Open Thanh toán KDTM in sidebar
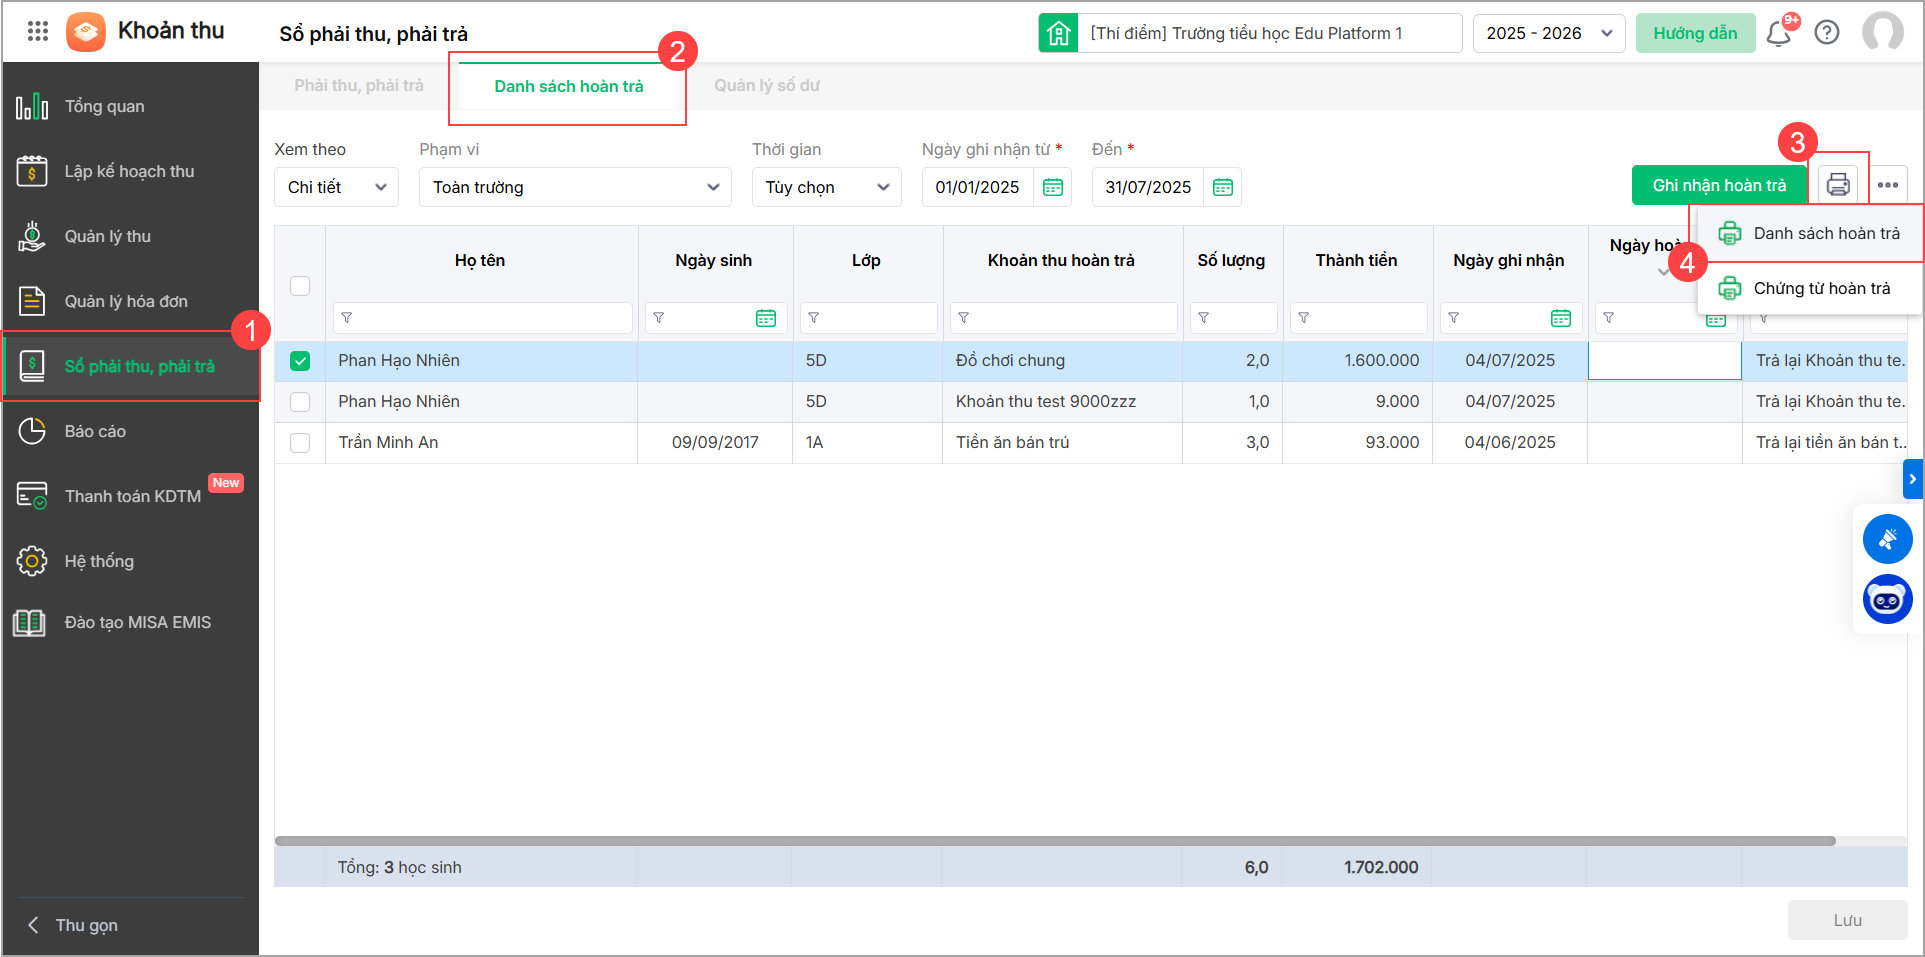The width and height of the screenshot is (1925, 957). [x=130, y=496]
